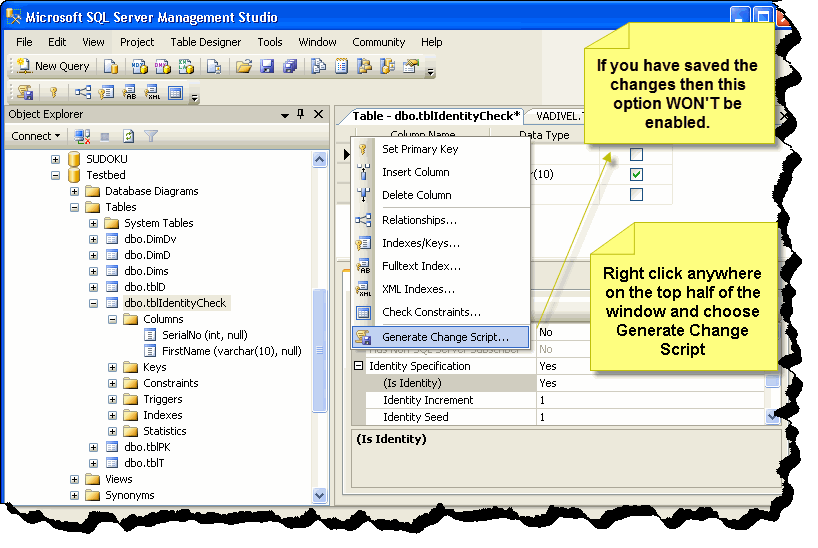Screen dimensions: 818x548
Task: Click Identity Seed value field
Action: pyautogui.click(x=649, y=417)
